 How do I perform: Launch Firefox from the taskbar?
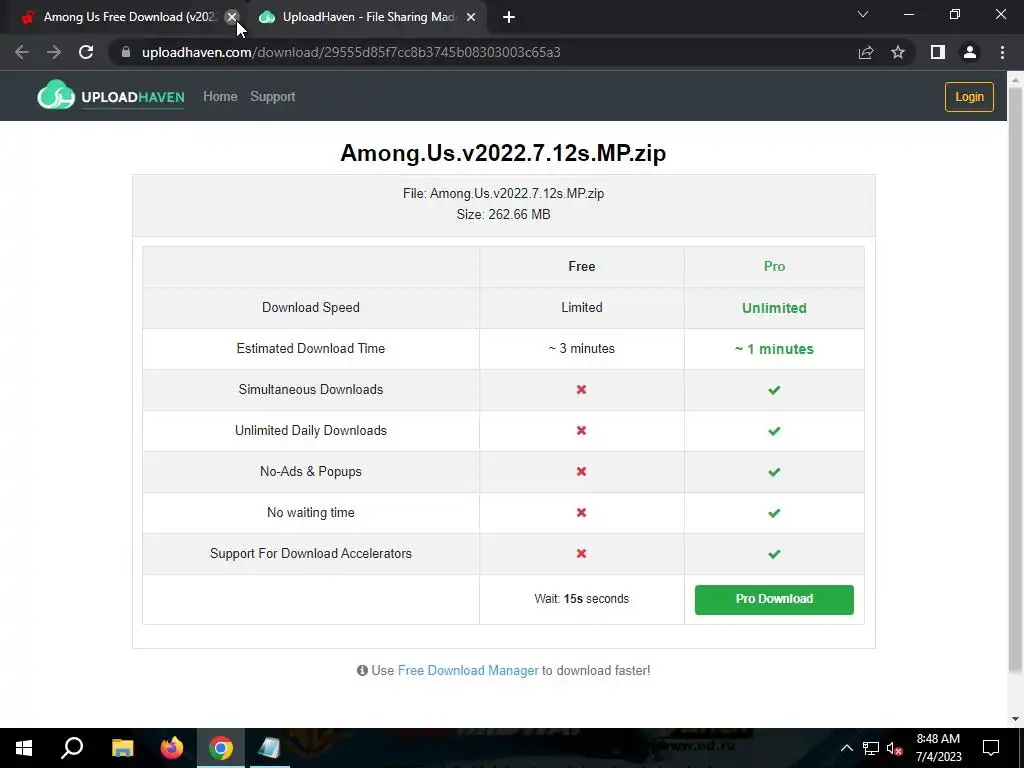coord(172,748)
